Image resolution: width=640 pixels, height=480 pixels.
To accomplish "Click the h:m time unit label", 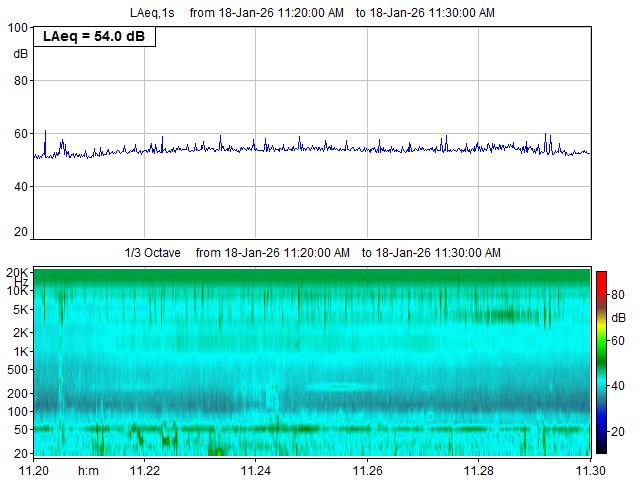I will [x=89, y=469].
